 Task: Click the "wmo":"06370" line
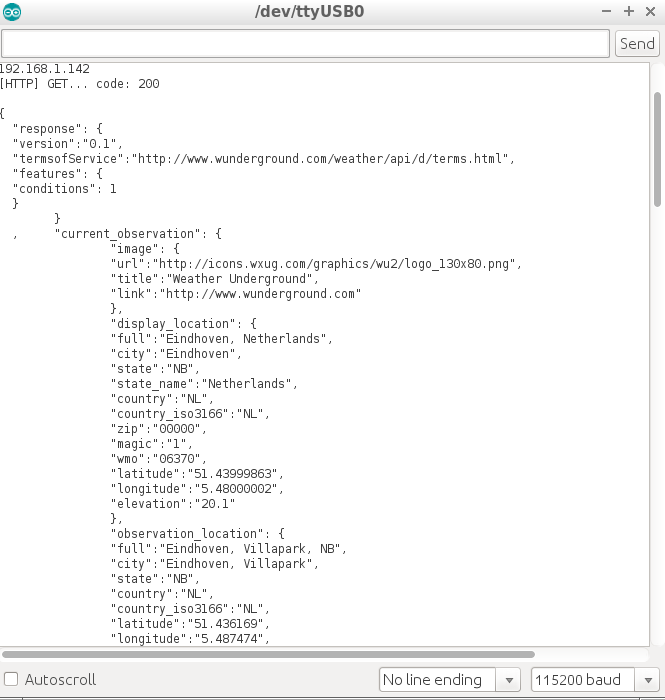click(158, 459)
